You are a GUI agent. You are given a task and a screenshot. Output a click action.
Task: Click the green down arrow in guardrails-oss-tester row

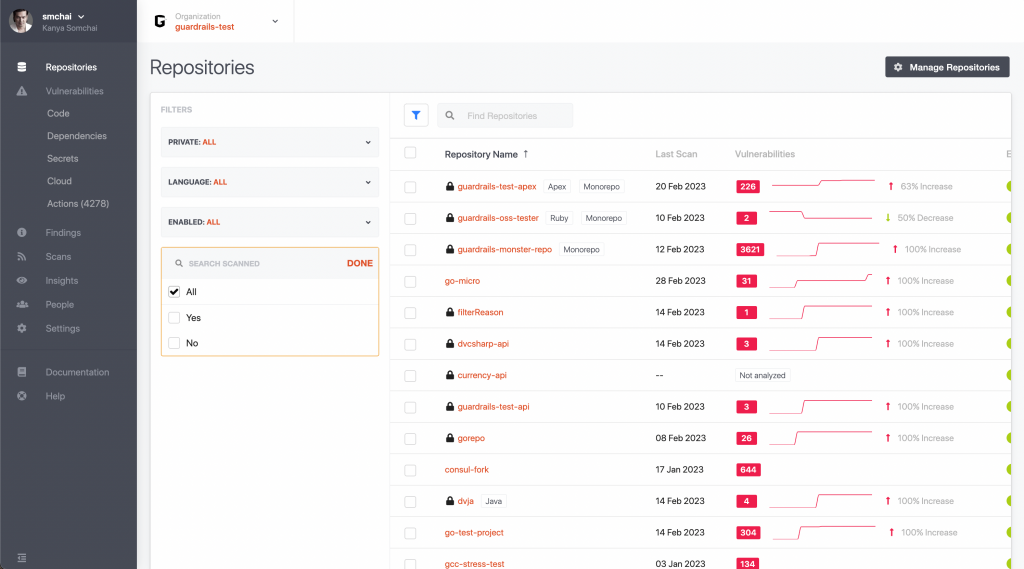(888, 218)
